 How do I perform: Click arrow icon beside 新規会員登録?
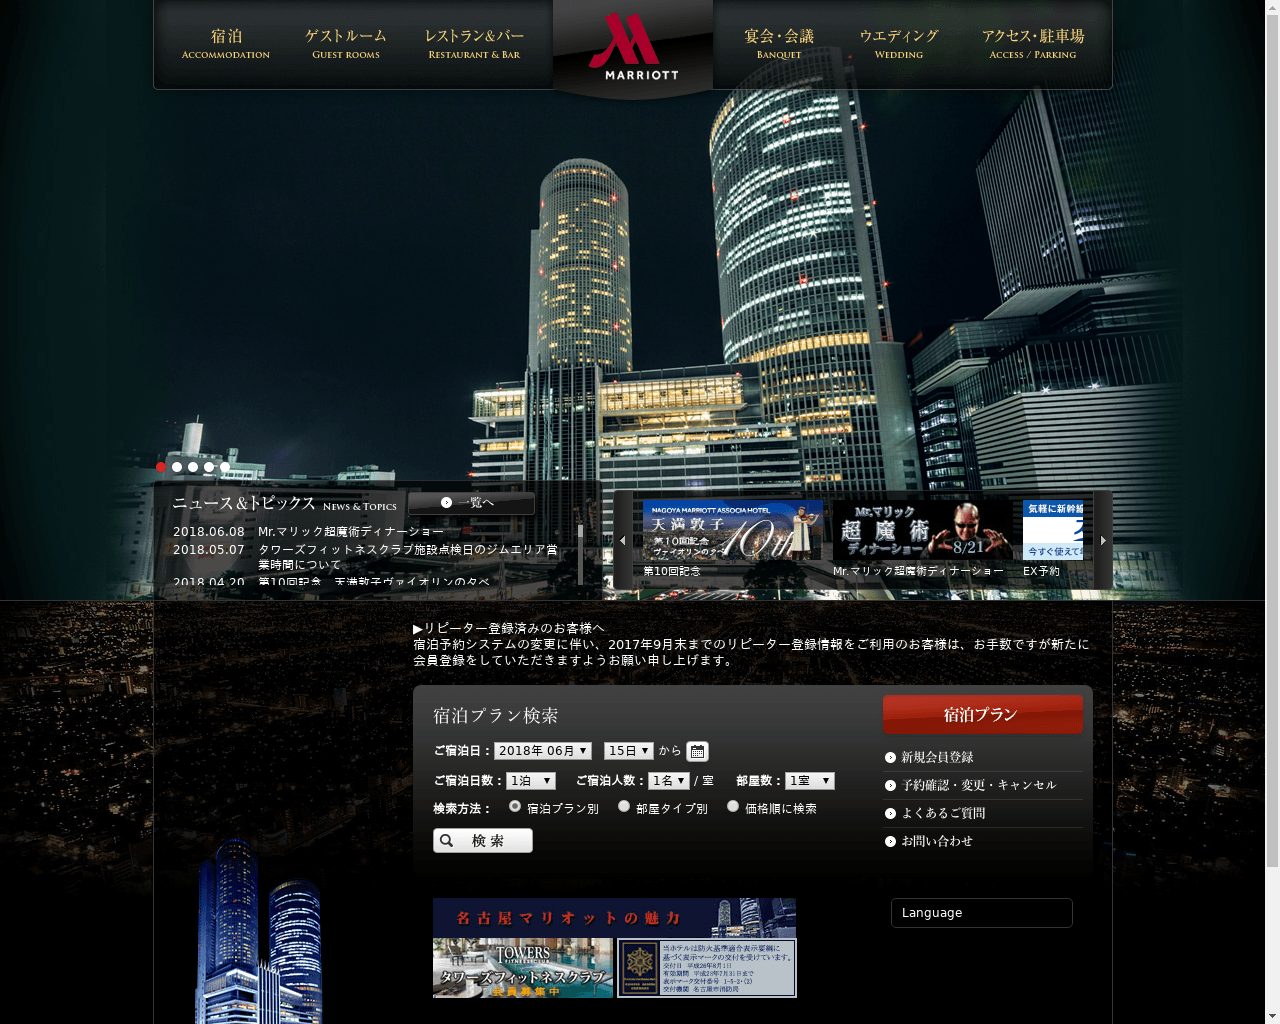(890, 757)
